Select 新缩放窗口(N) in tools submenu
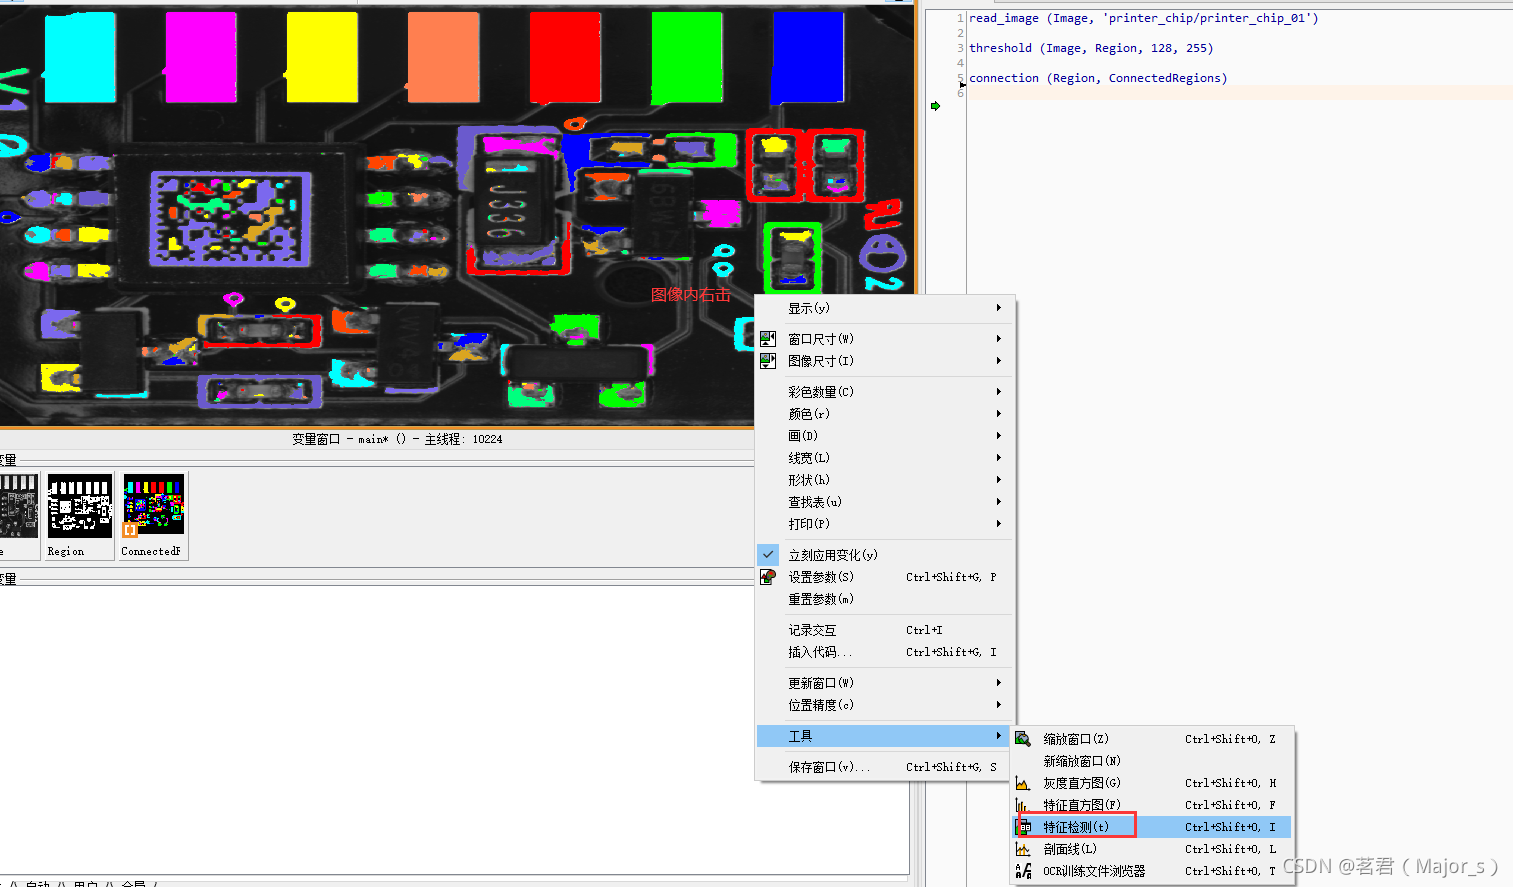The width and height of the screenshot is (1513, 887). (x=1153, y=761)
